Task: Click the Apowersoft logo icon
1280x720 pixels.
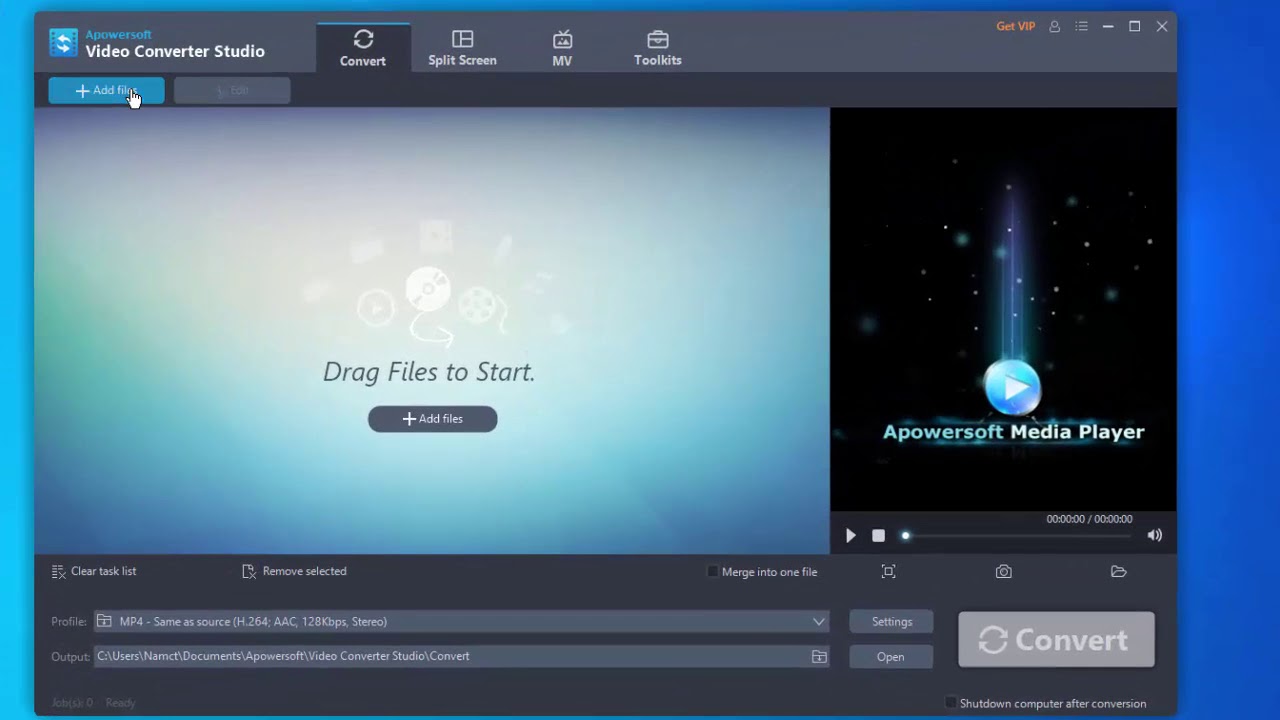Action: 63,43
